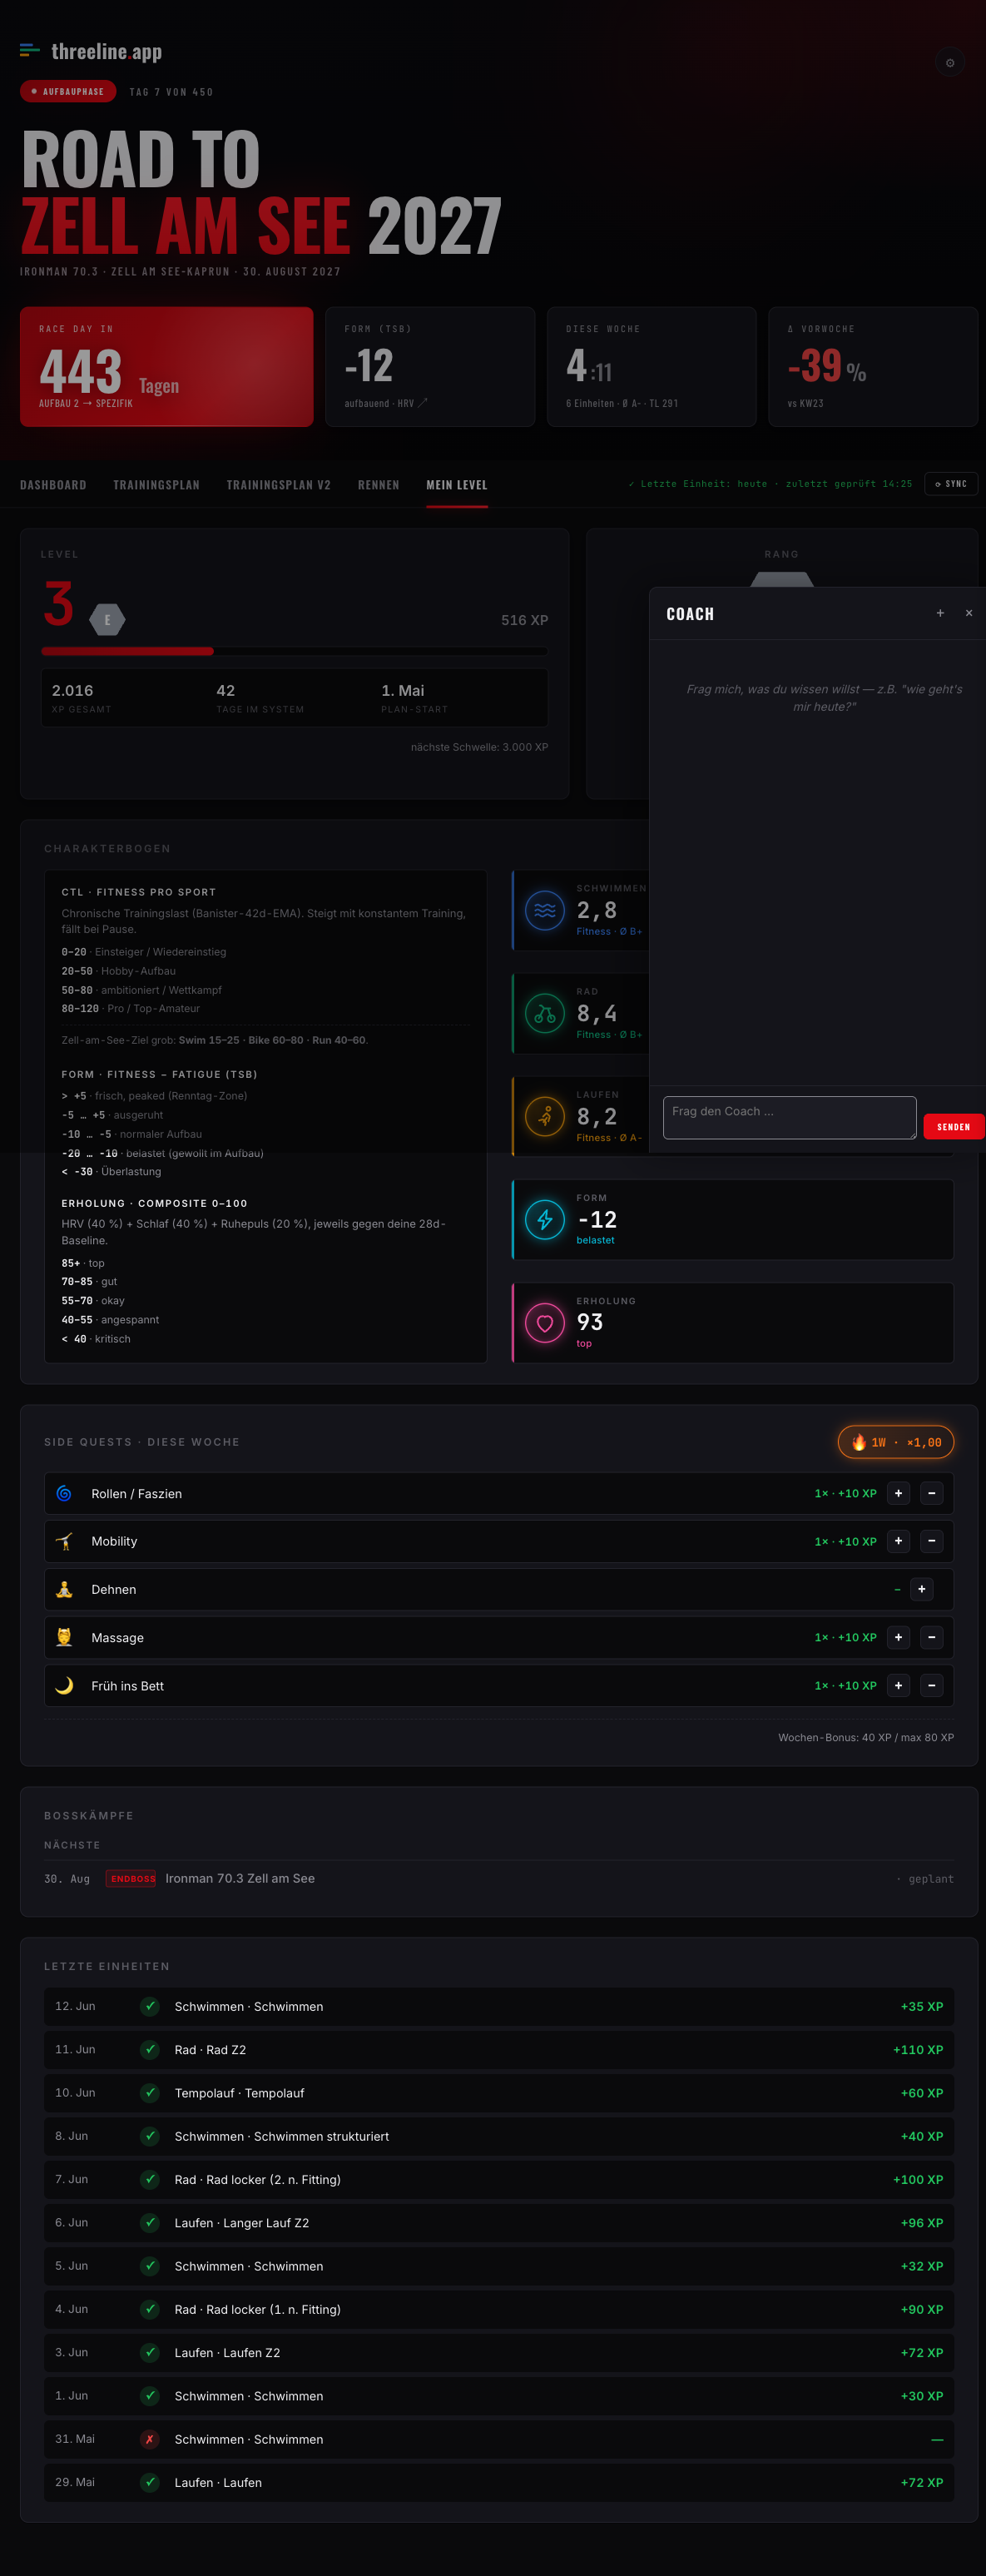Click the Wochen-Bonus 40 XP text
Image resolution: width=986 pixels, height=2576 pixels.
click(x=866, y=1737)
